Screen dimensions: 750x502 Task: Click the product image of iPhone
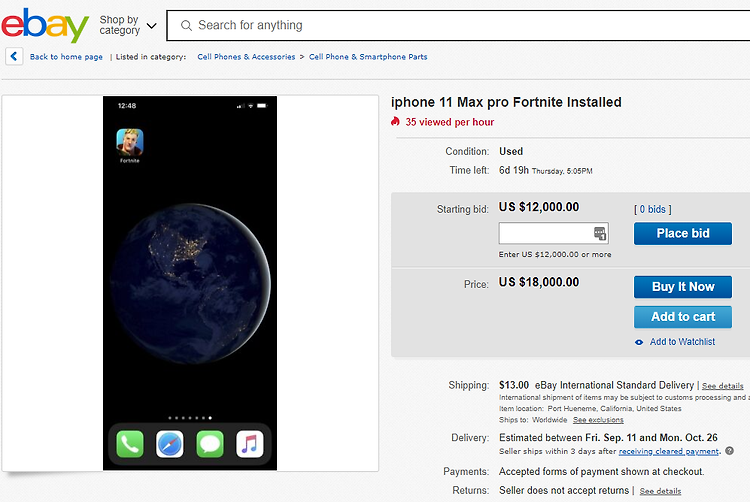click(x=190, y=283)
